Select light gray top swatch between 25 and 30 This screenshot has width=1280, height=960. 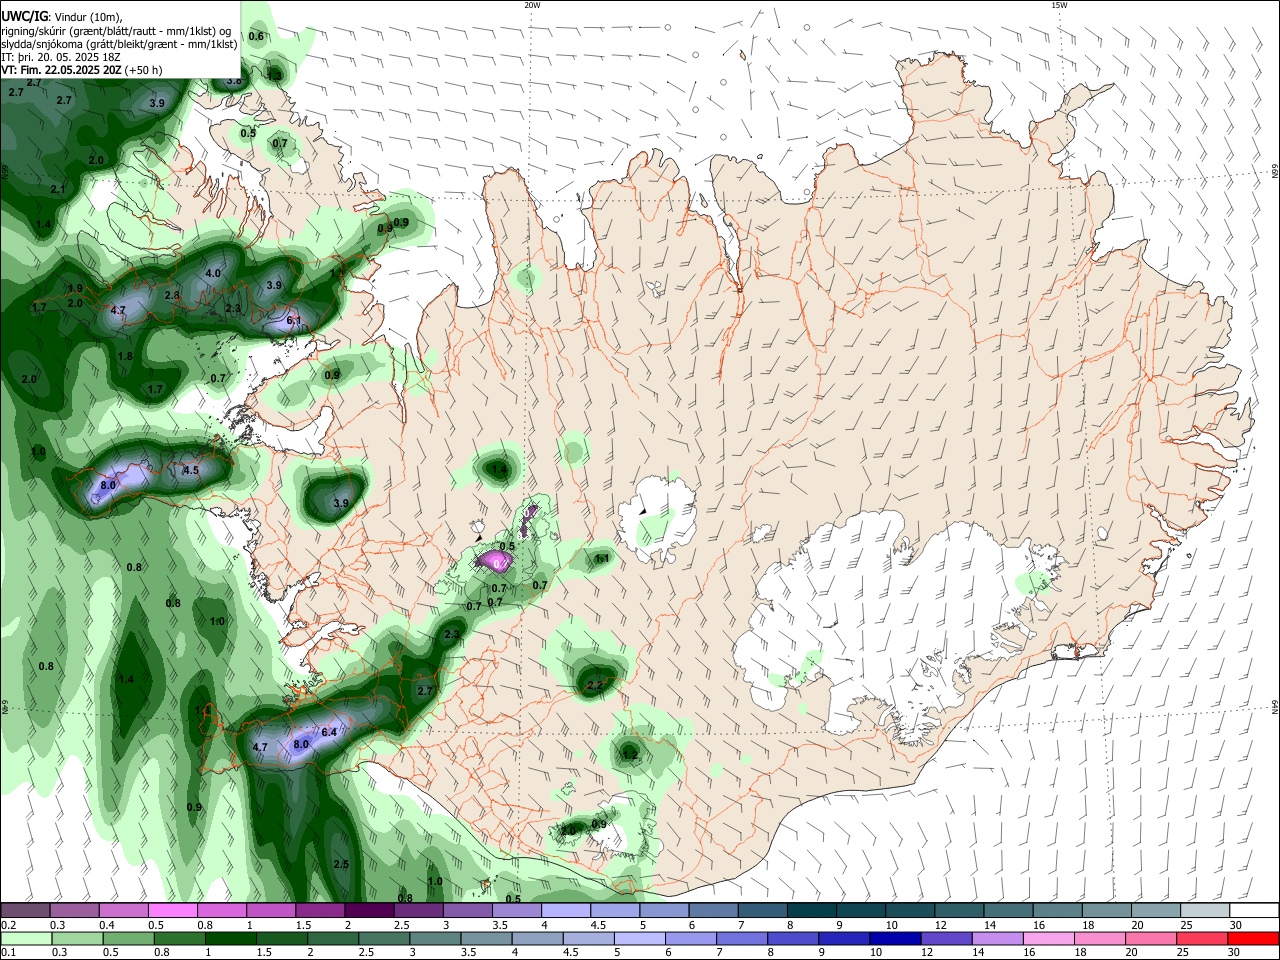1204,911
